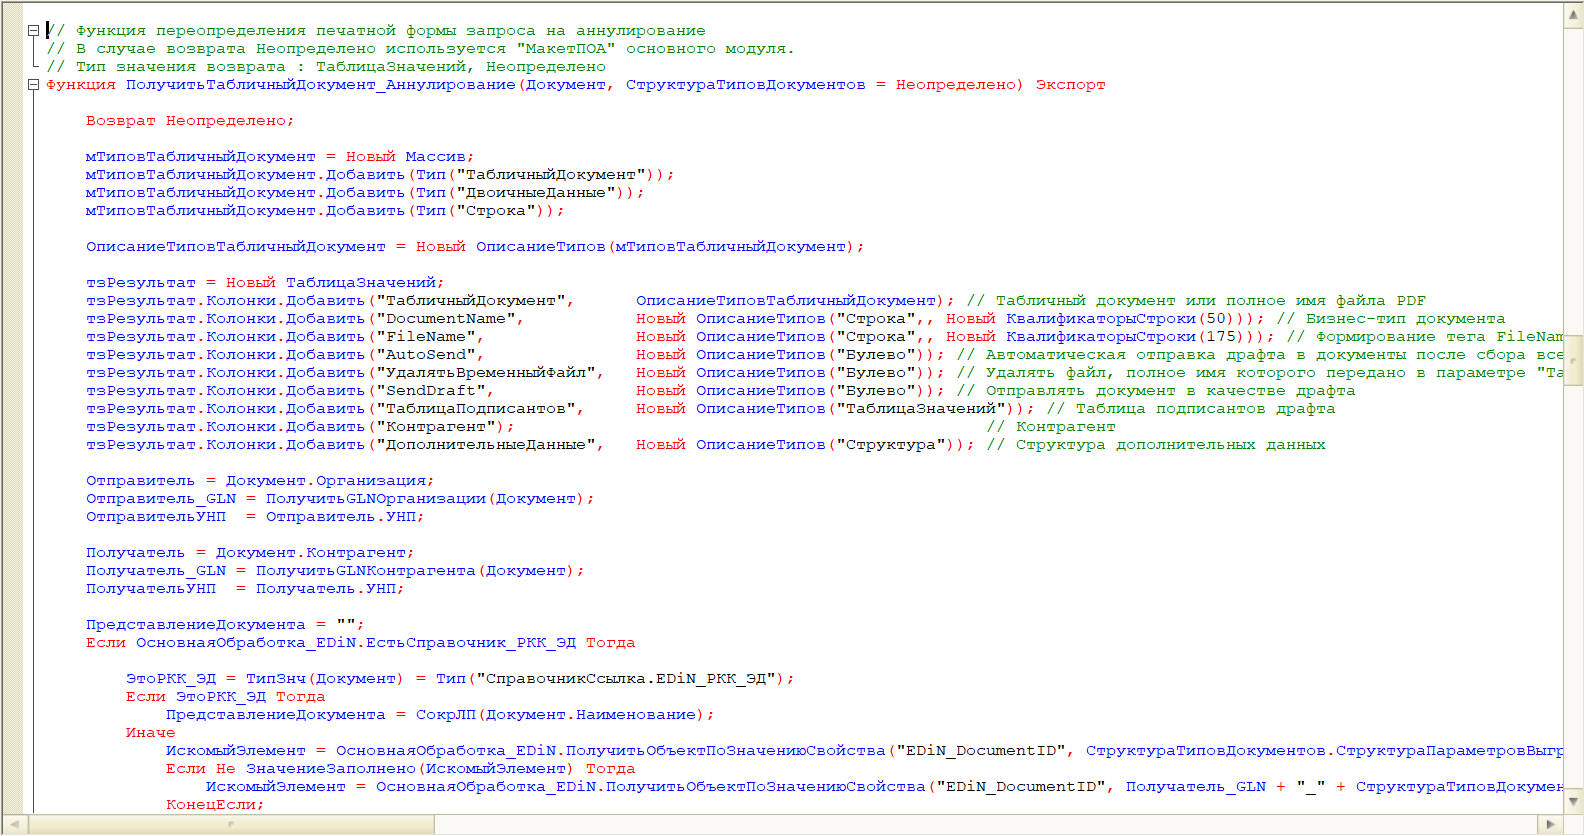Viewport: 1584px width, 836px height.
Task: Click the vertical scrollbar up arrow
Action: click(1573, 16)
